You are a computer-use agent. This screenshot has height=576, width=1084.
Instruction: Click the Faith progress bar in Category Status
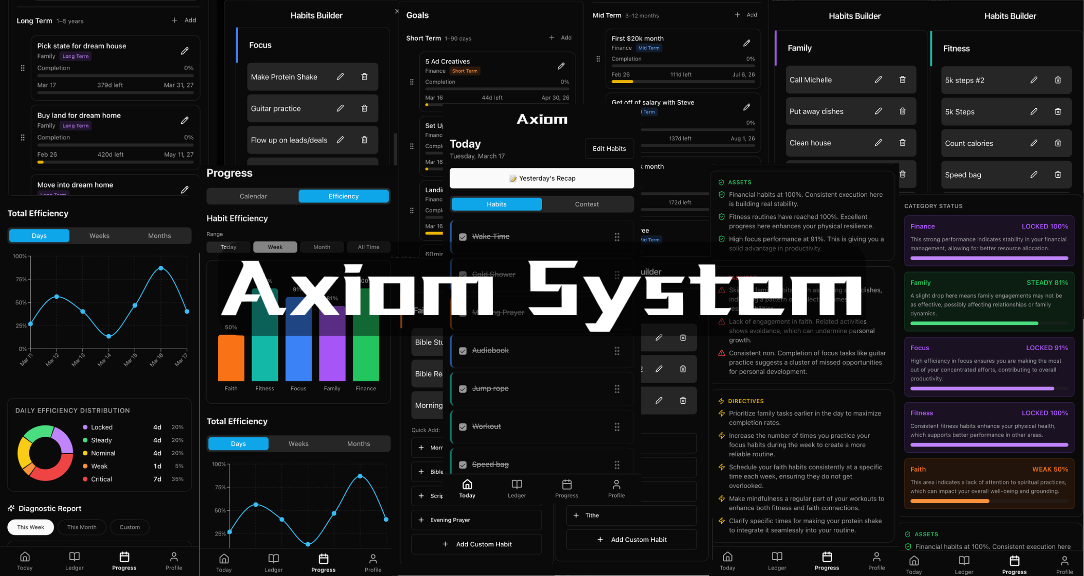(x=989, y=501)
